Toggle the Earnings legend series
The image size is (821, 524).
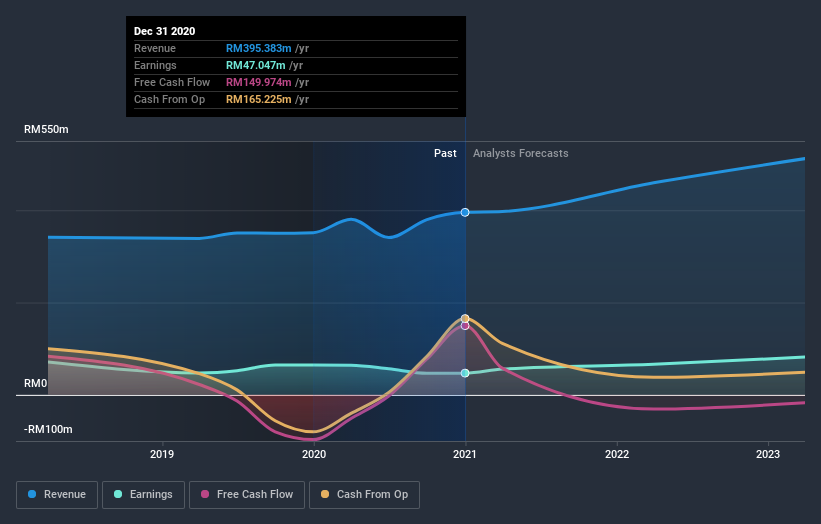143,495
